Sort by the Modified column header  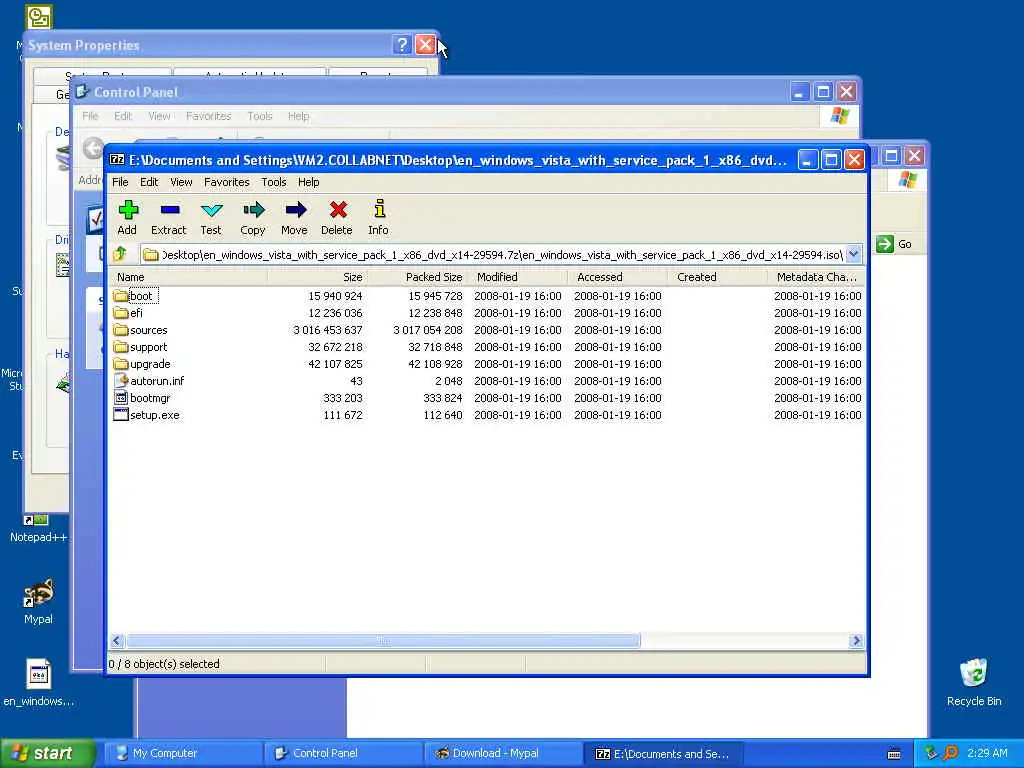518,277
